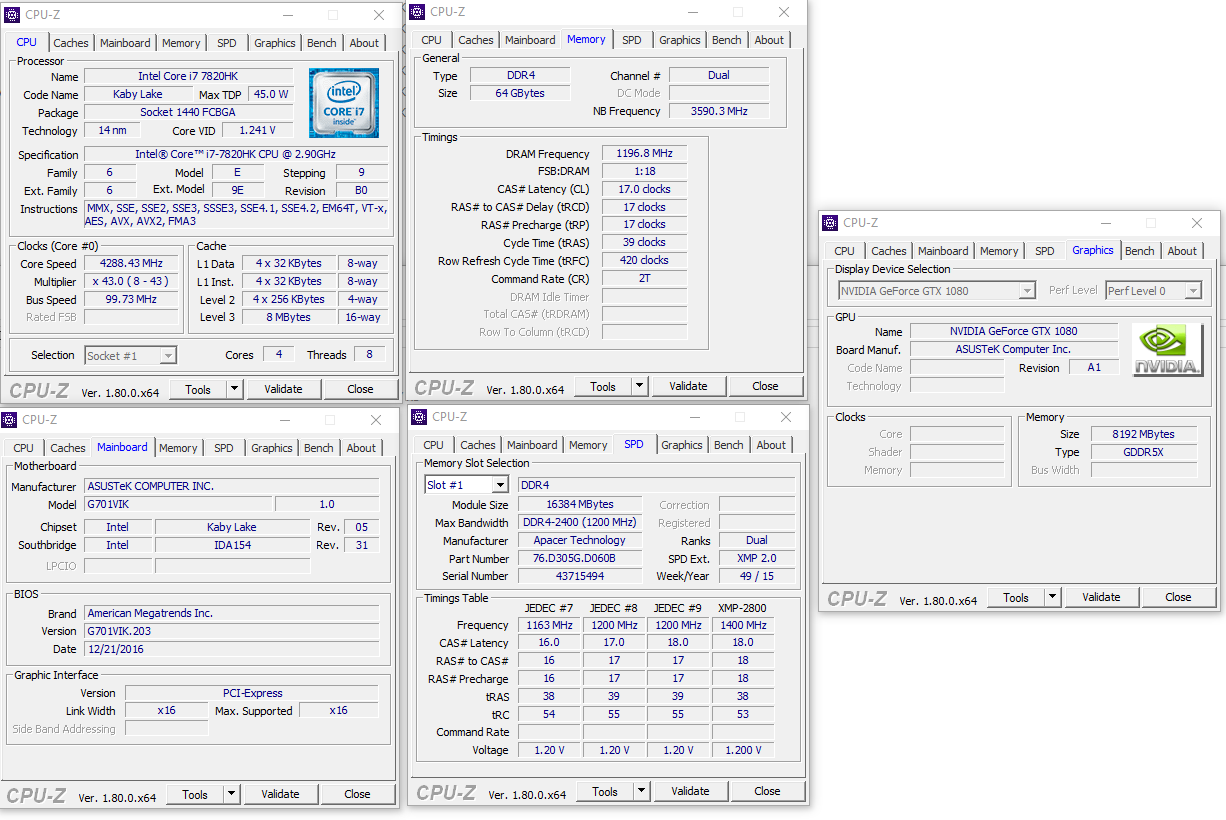Open the Slot #1 memory slot dropdown

467,485
